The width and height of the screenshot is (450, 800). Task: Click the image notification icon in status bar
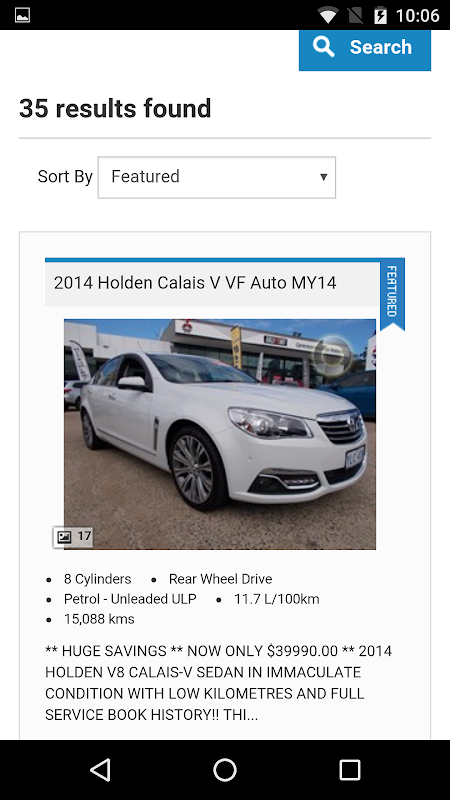point(22,15)
